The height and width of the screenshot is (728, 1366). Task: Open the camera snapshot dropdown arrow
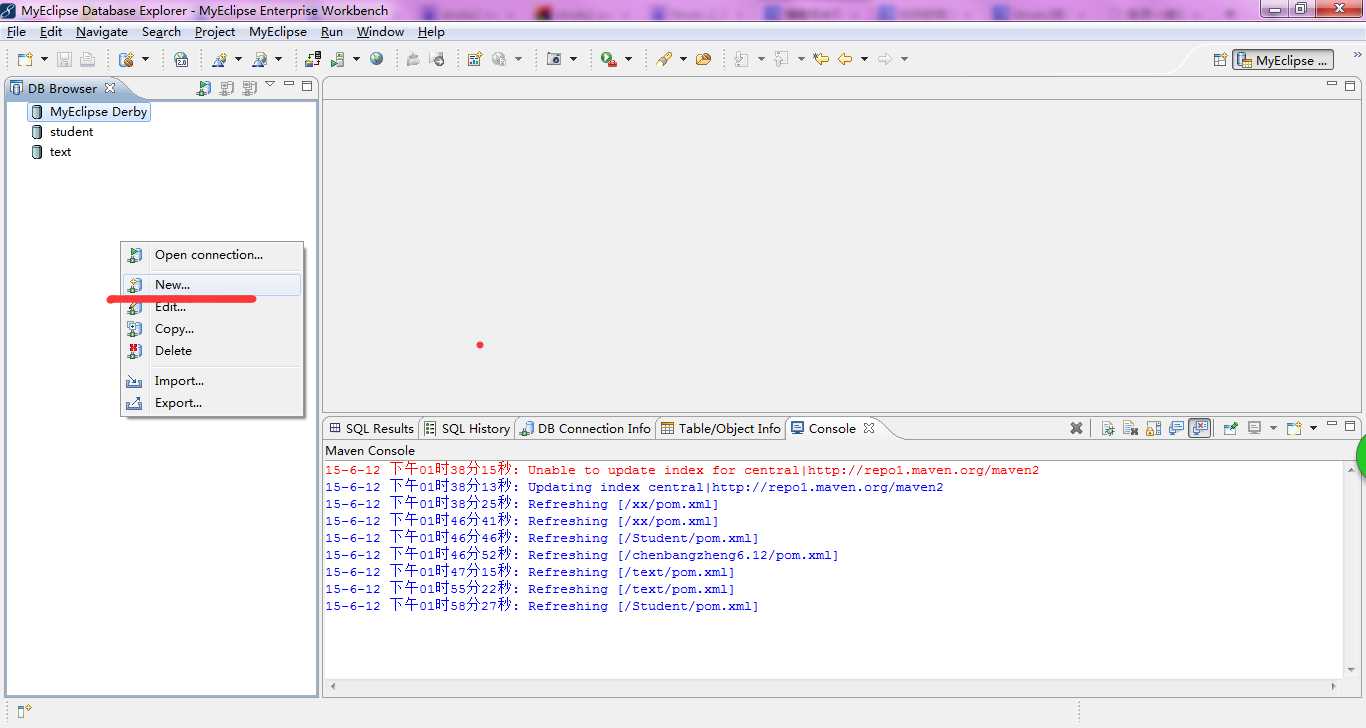pos(573,59)
